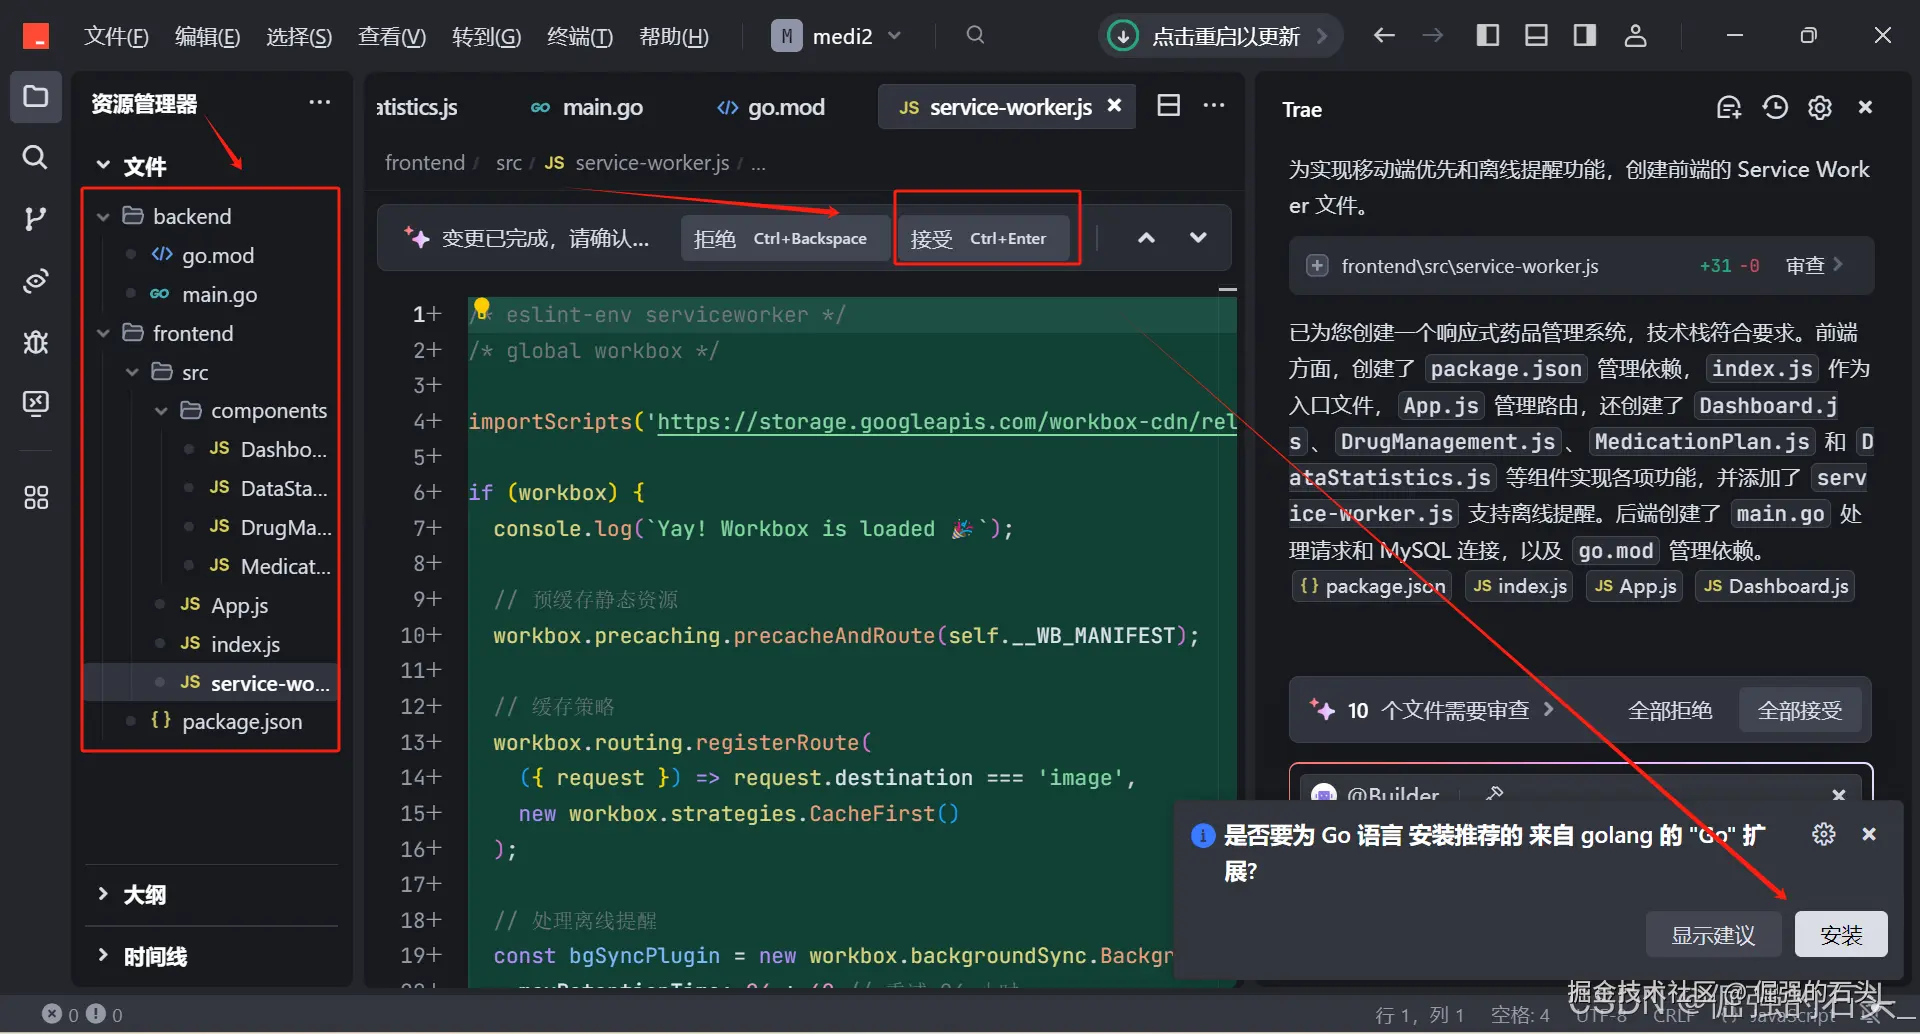Screen dimensions: 1920x1034
Task: Open the Search view in activity bar
Action: click(x=36, y=157)
